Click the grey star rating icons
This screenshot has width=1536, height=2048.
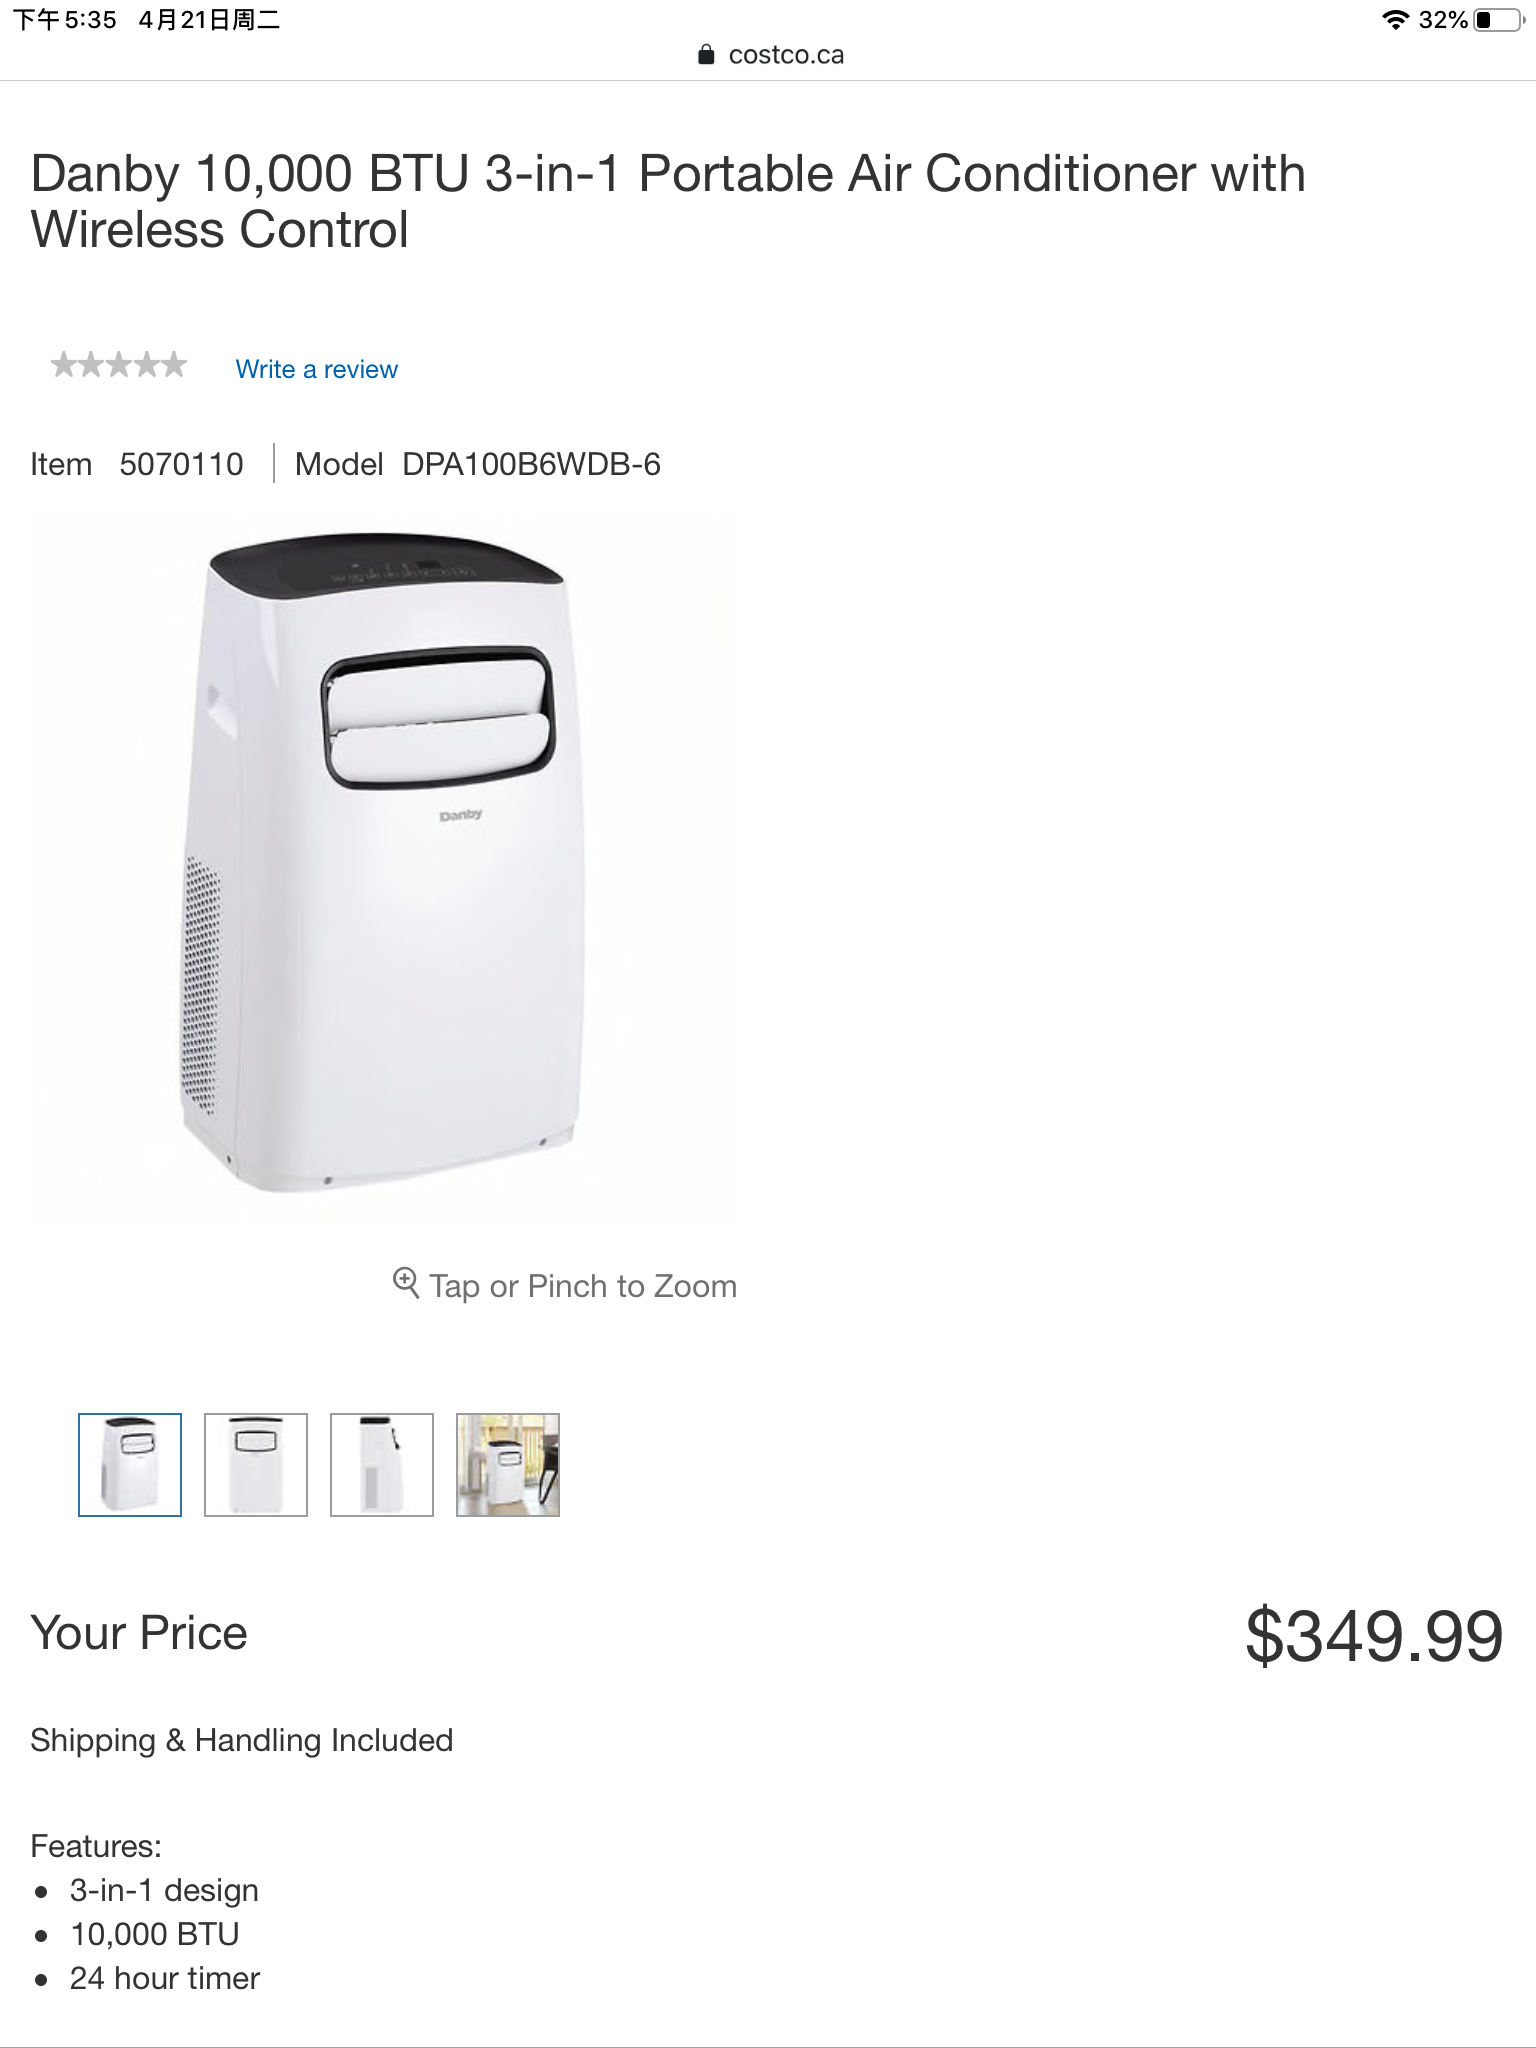119,365
